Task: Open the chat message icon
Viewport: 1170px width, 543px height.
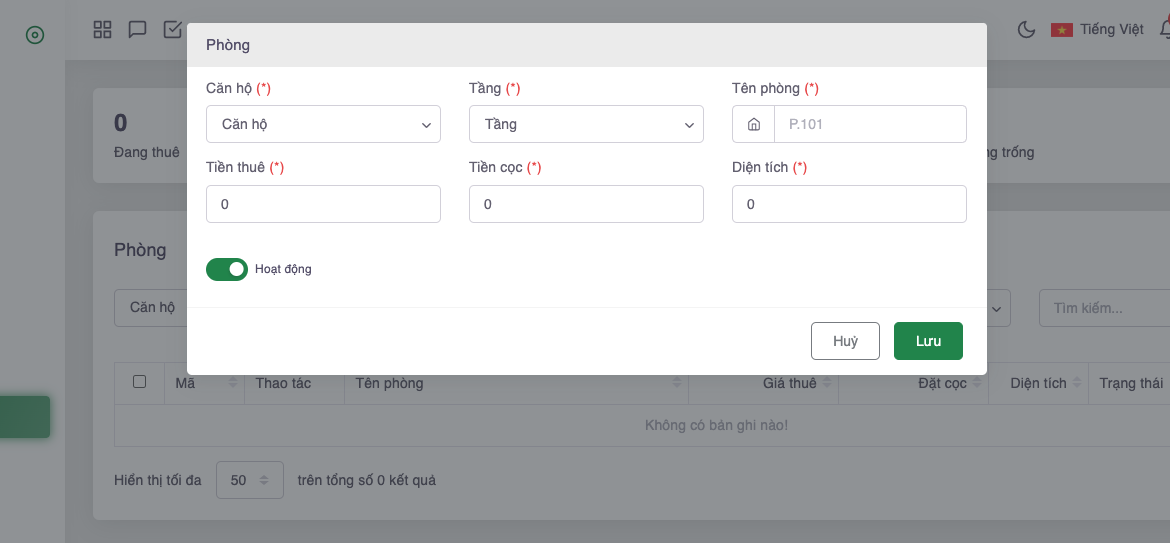Action: tap(137, 29)
